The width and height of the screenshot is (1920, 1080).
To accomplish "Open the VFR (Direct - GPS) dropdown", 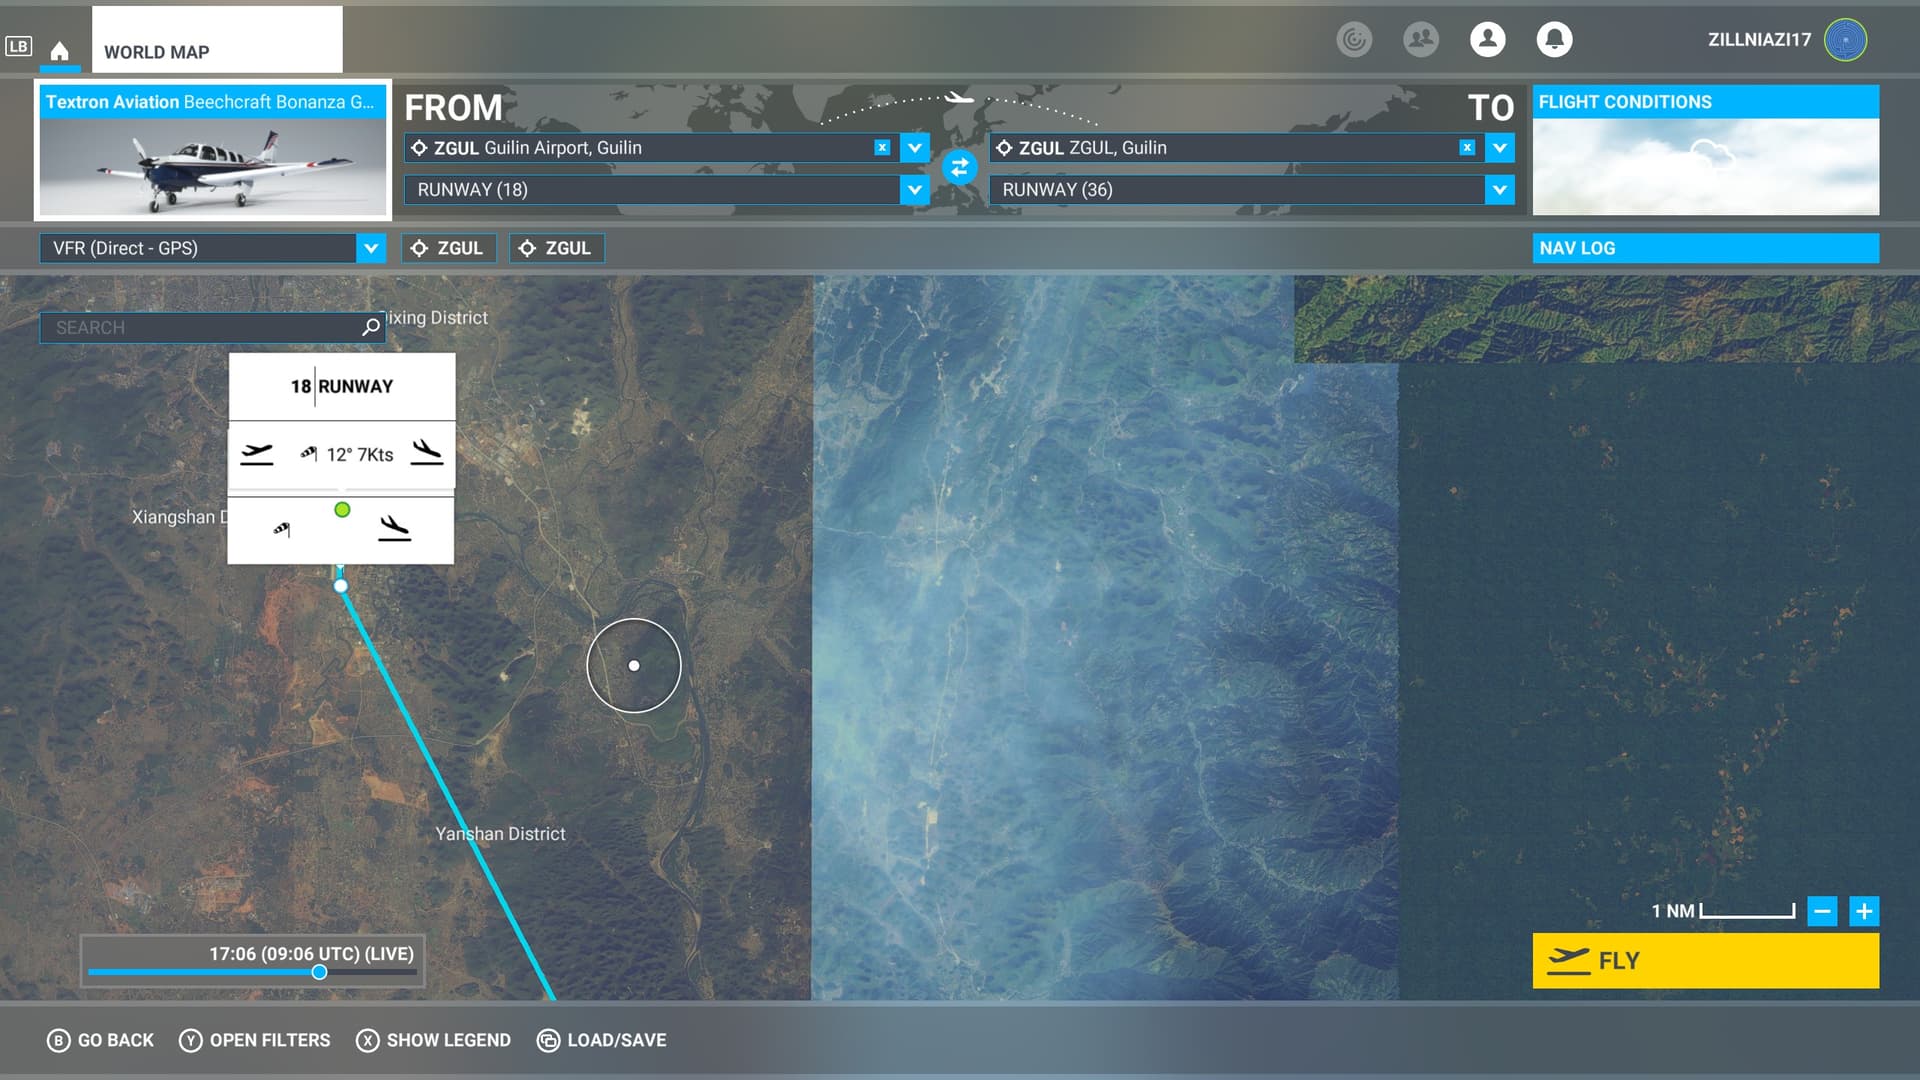I will (370, 248).
